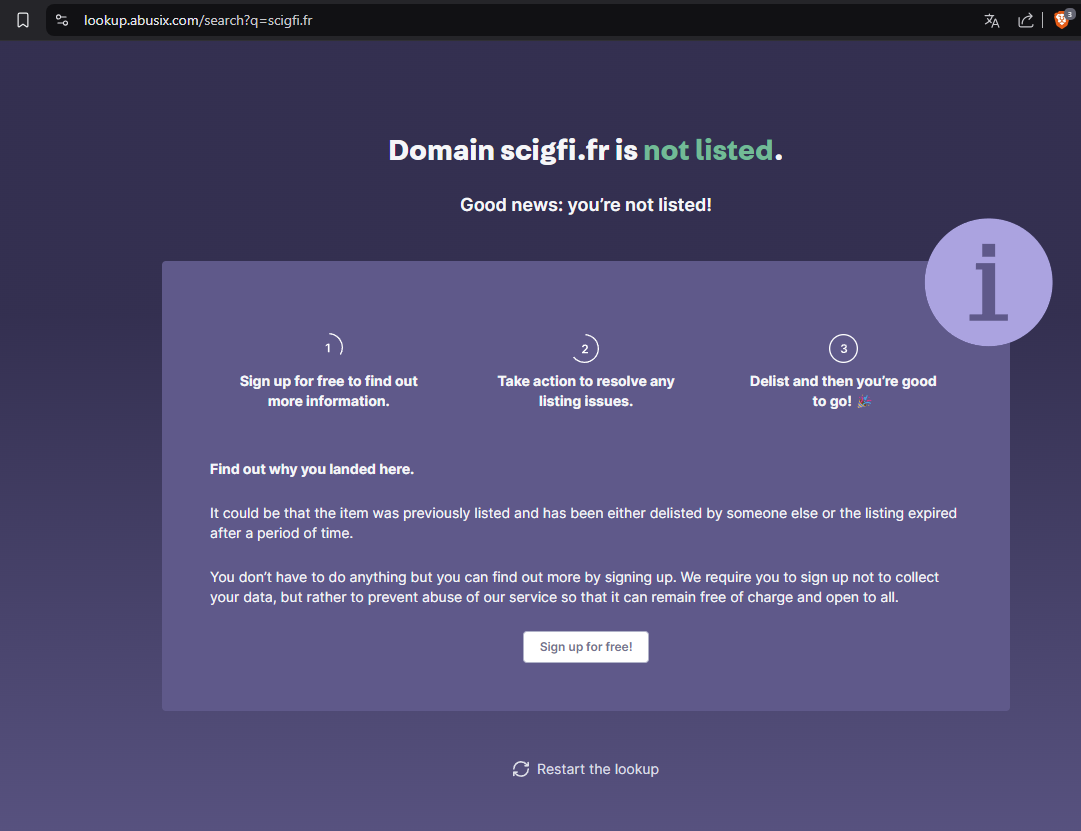Click the bookmark icon in browser toolbar
Viewport: 1081px width, 831px height.
[23, 20]
